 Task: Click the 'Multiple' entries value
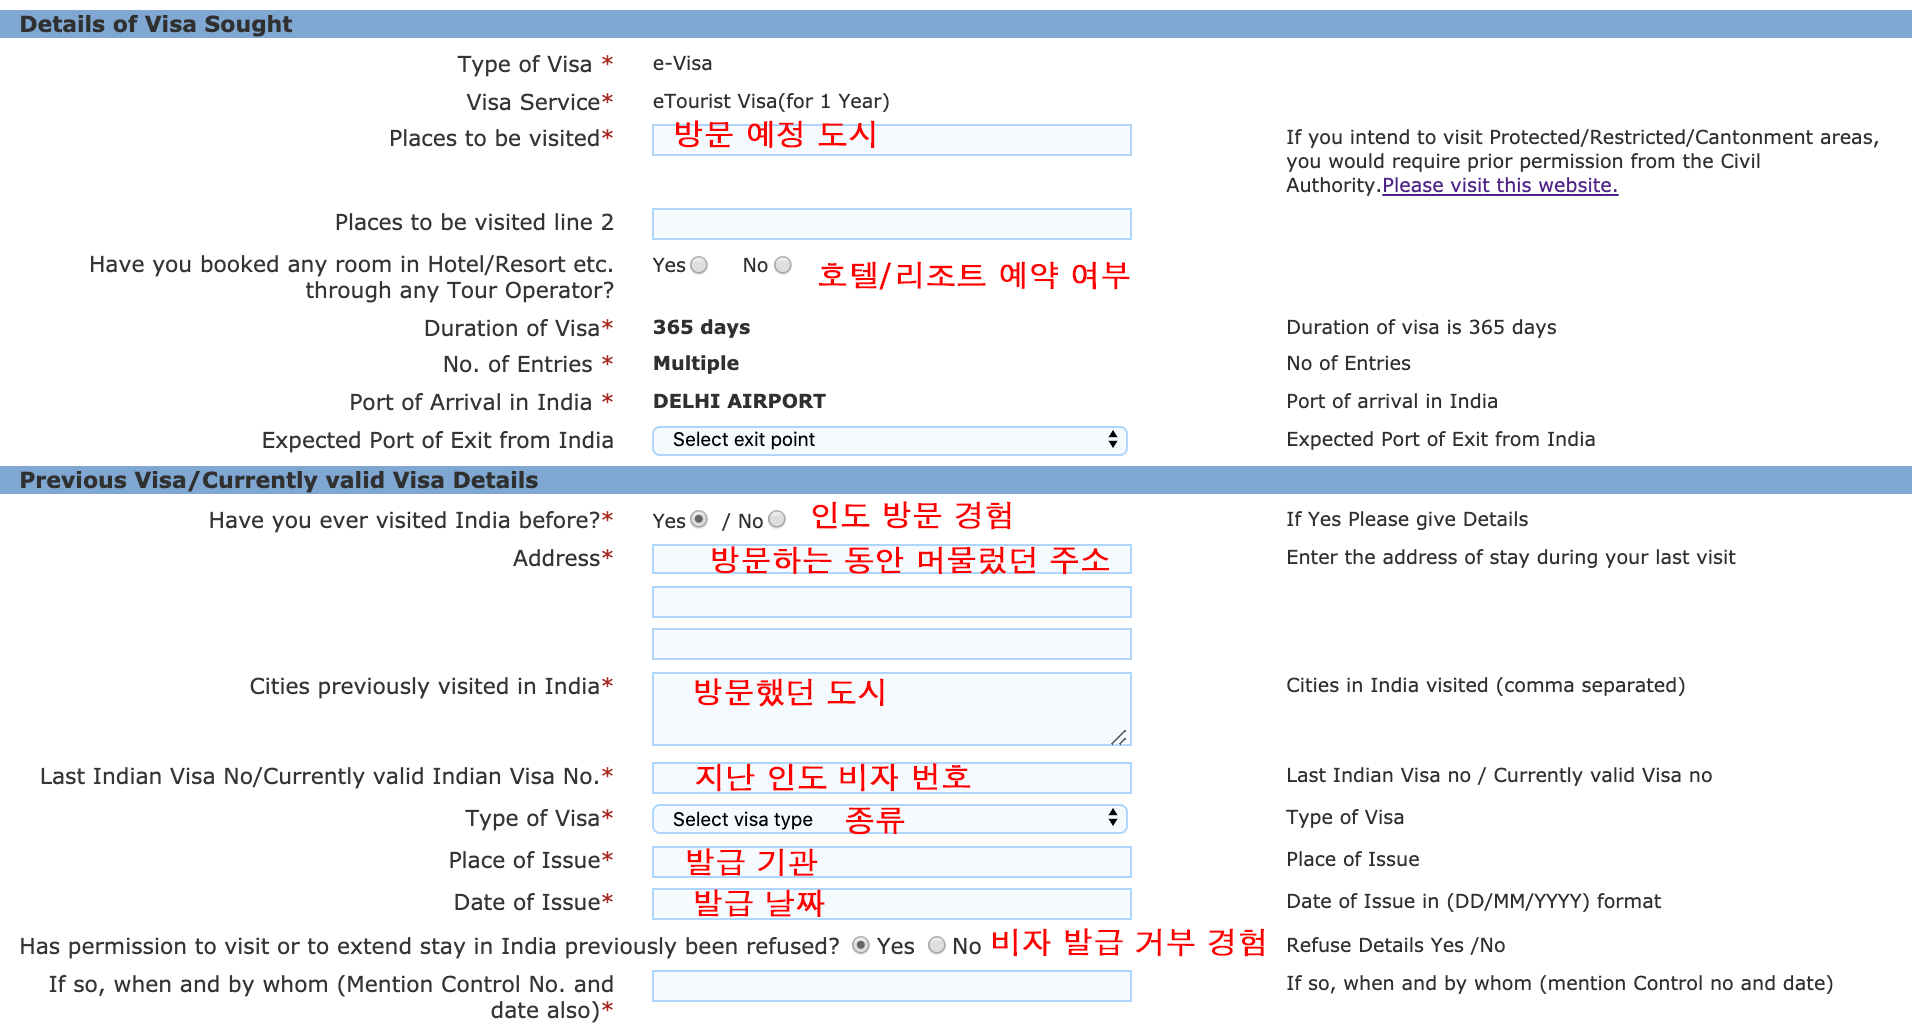(696, 363)
